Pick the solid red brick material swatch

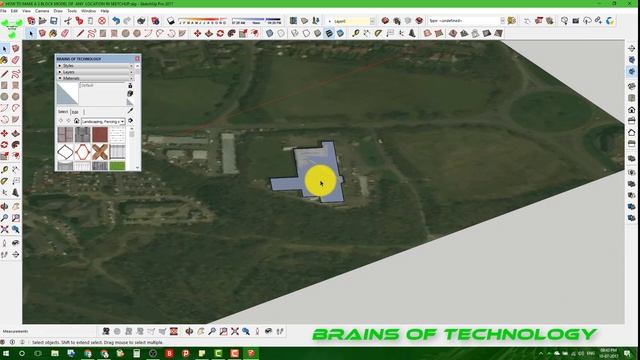pos(100,134)
